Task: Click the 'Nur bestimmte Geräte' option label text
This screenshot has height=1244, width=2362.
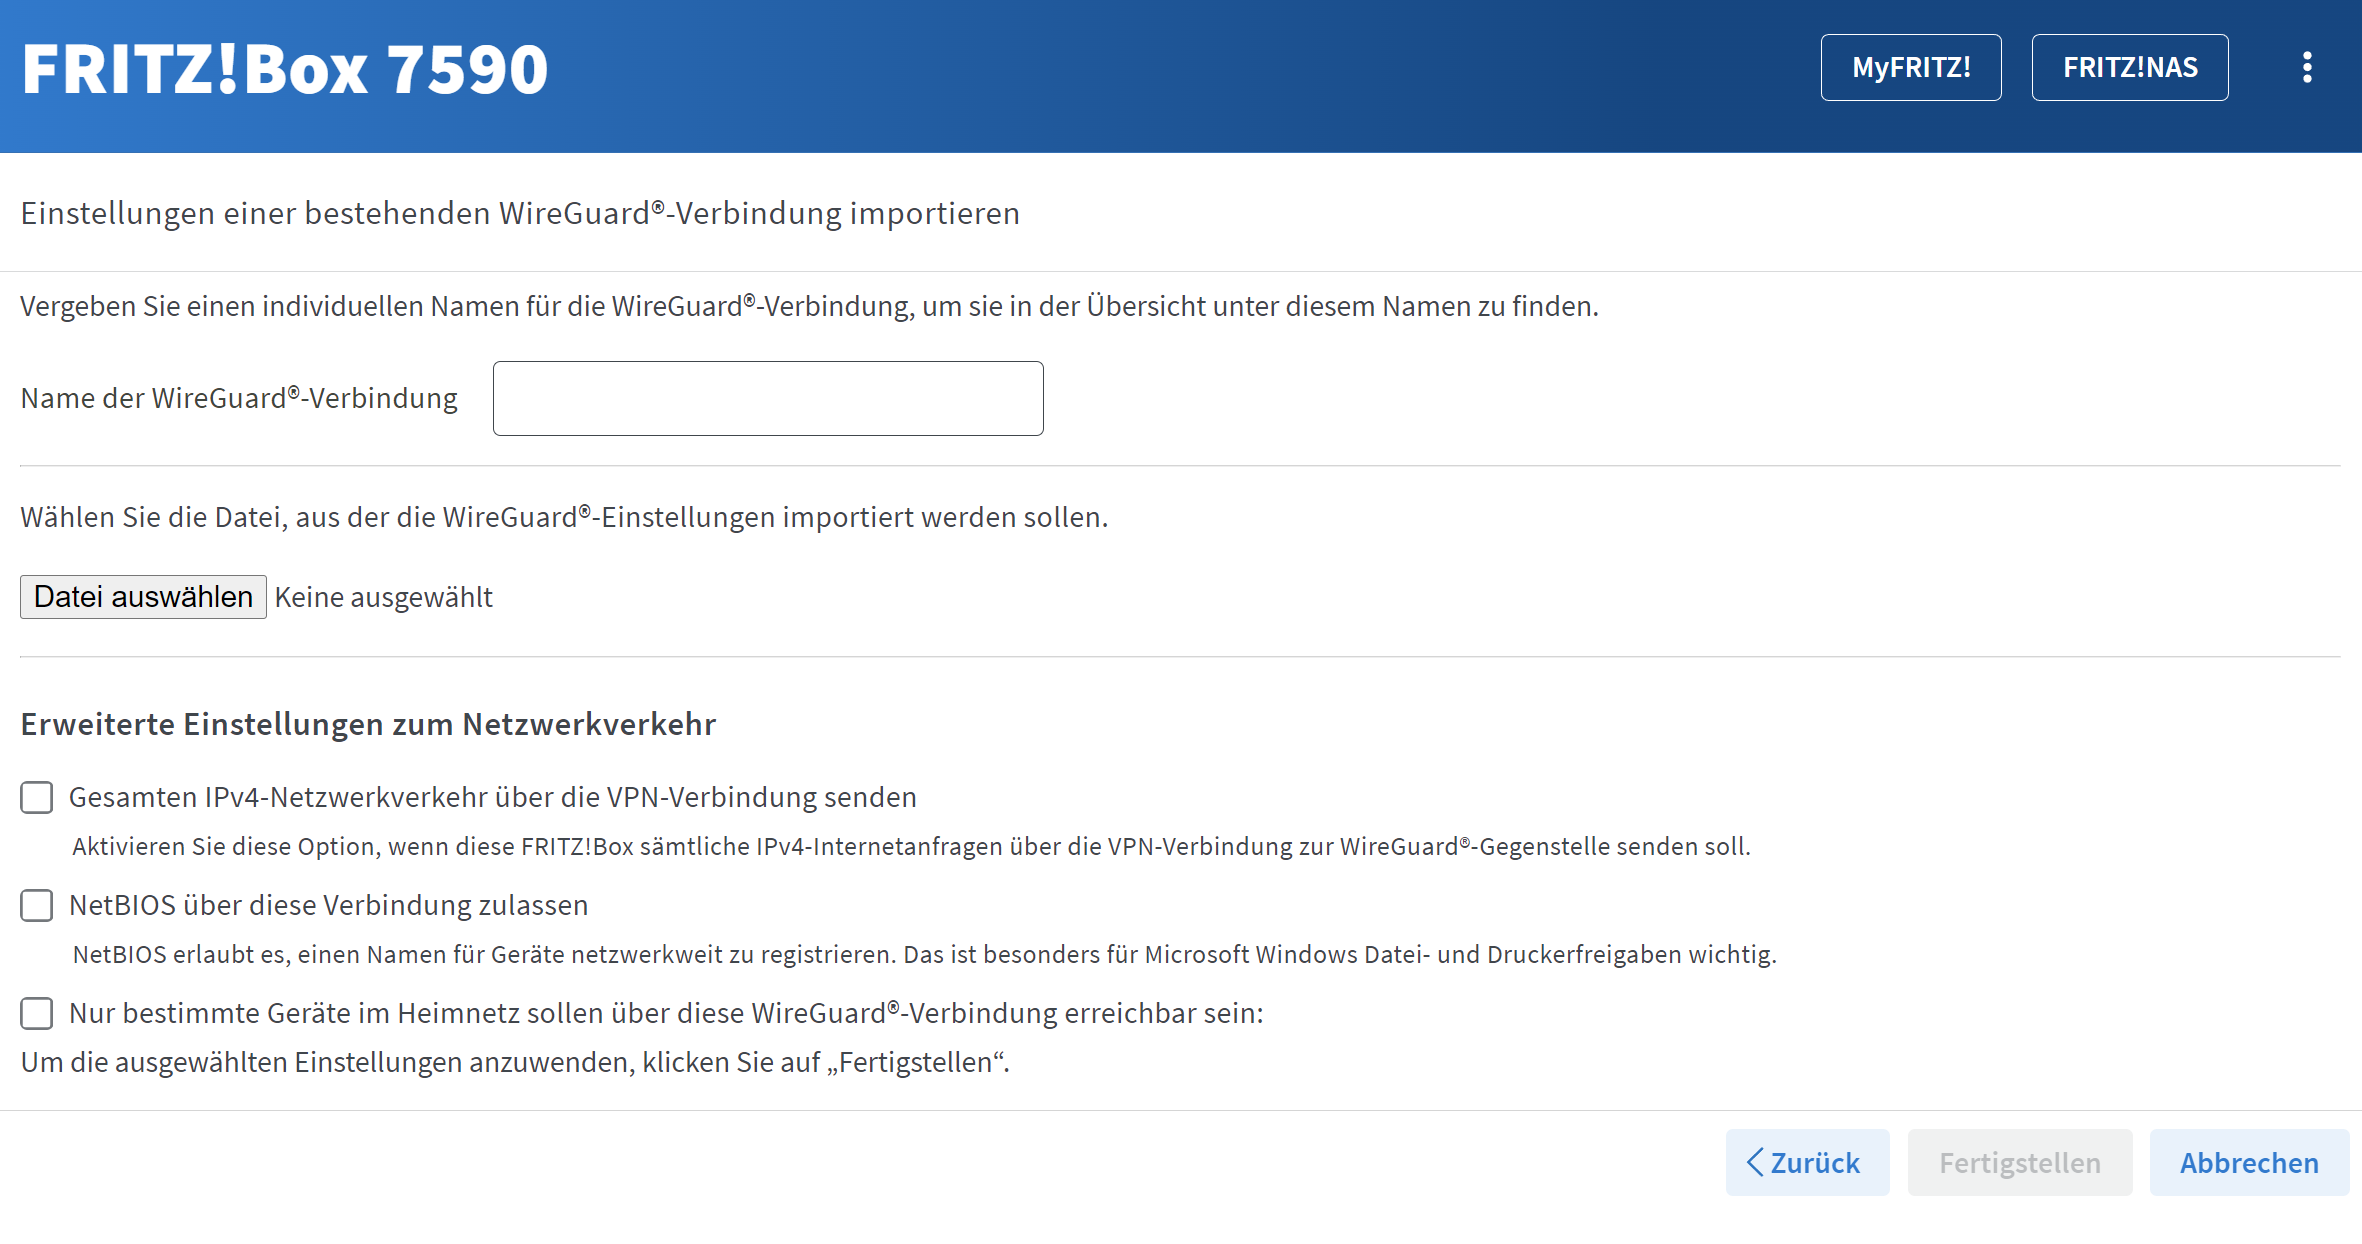Action: pos(665,1013)
